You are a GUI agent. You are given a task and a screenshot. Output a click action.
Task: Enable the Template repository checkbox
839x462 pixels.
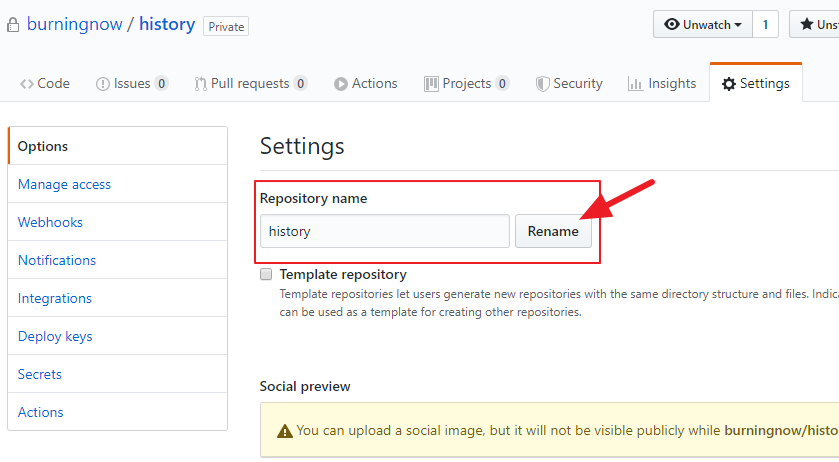point(266,274)
